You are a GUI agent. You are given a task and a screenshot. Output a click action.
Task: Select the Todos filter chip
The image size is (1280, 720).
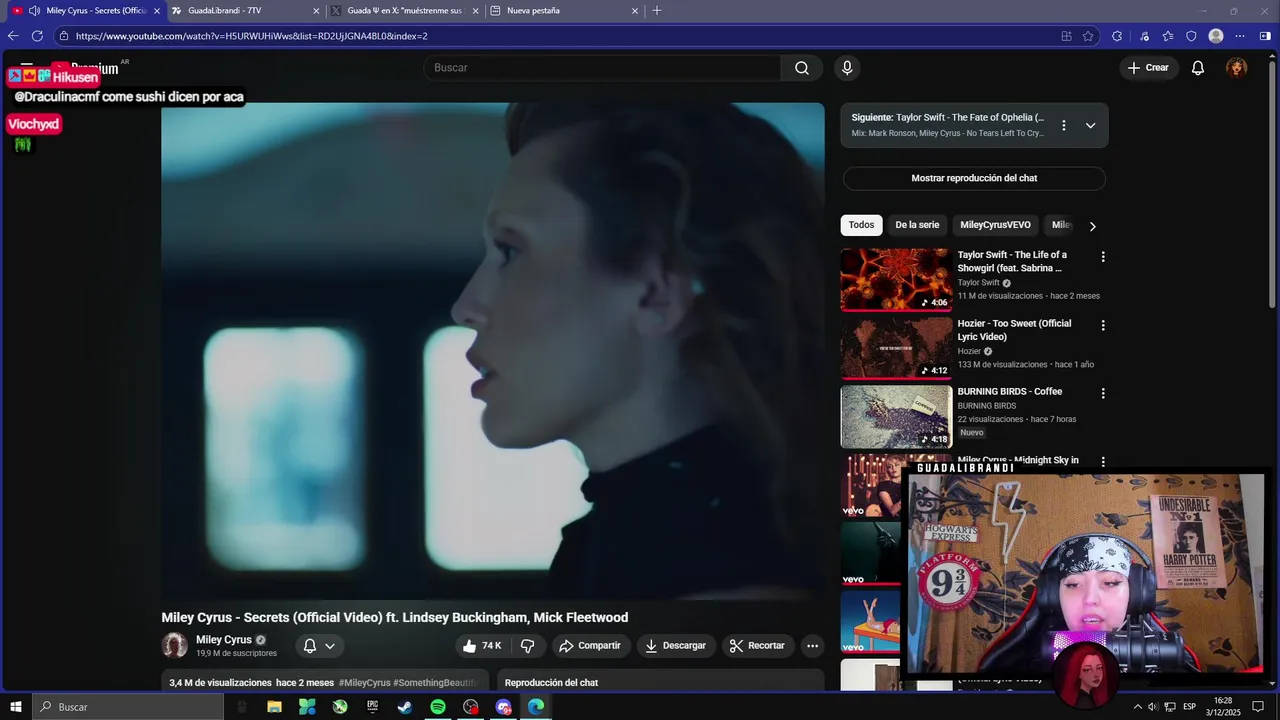click(861, 225)
